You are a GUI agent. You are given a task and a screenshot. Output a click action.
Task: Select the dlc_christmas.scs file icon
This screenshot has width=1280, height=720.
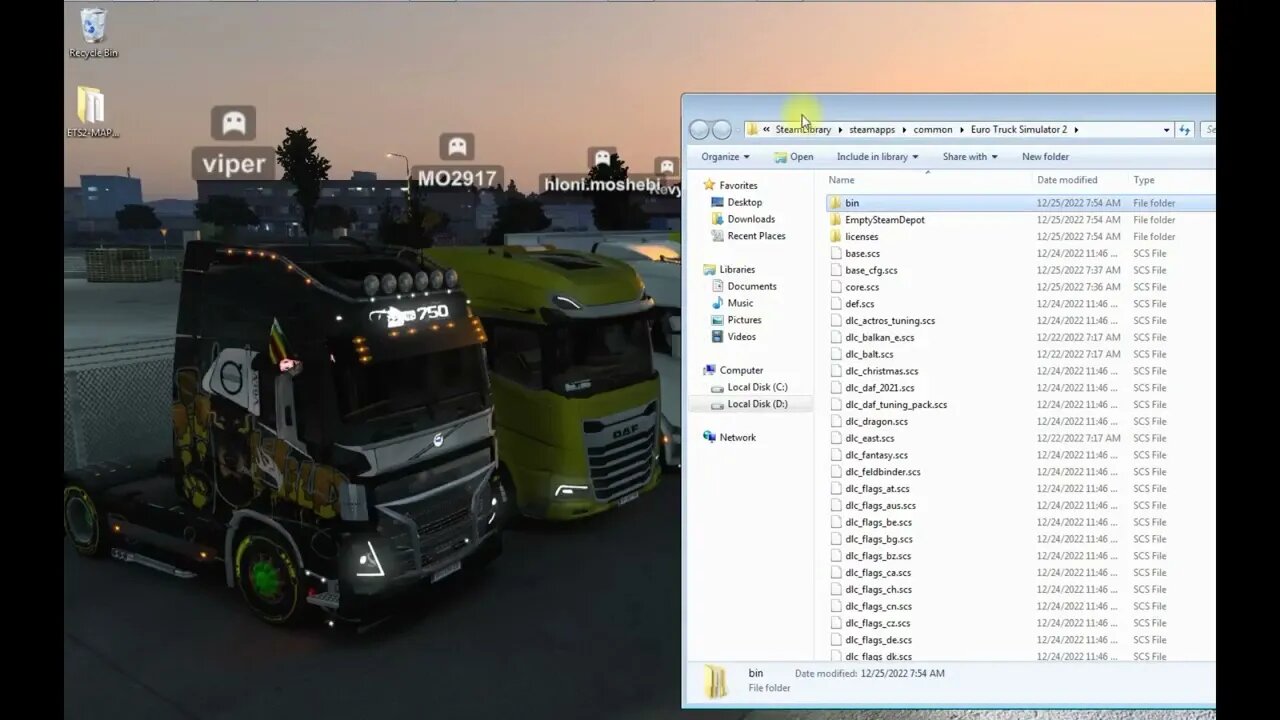click(835, 372)
